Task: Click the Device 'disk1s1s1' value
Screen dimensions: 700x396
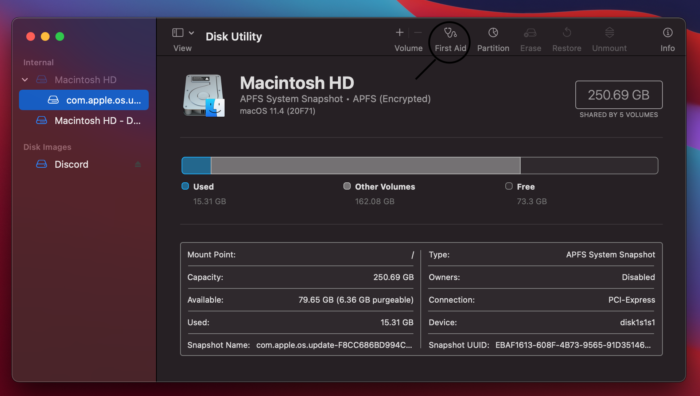Action: [638, 322]
